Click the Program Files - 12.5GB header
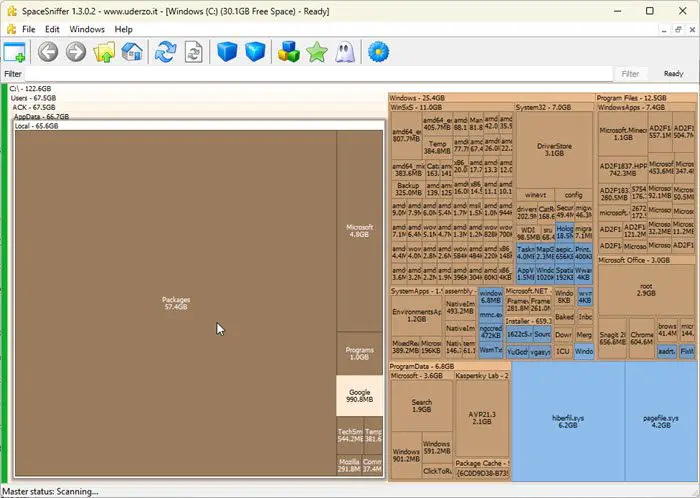This screenshot has width=700, height=498. 631,98
